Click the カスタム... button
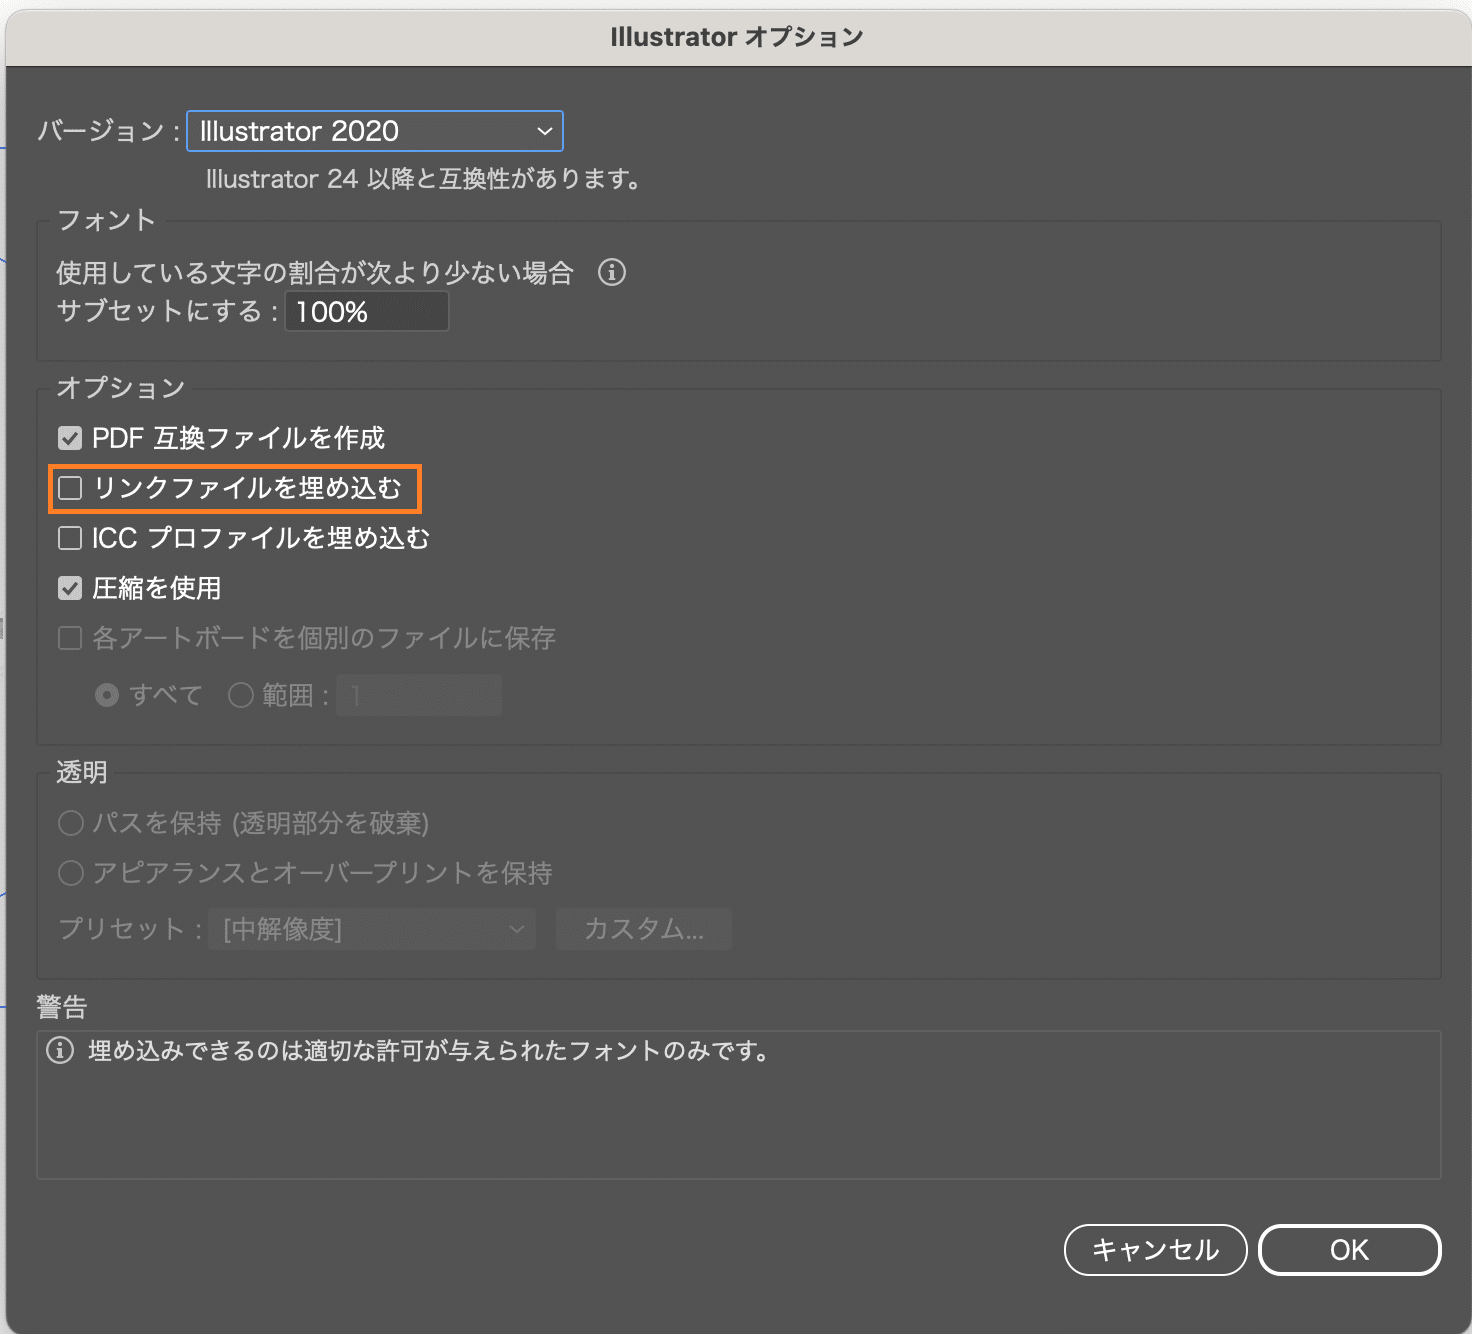The width and height of the screenshot is (1472, 1334). tap(644, 929)
